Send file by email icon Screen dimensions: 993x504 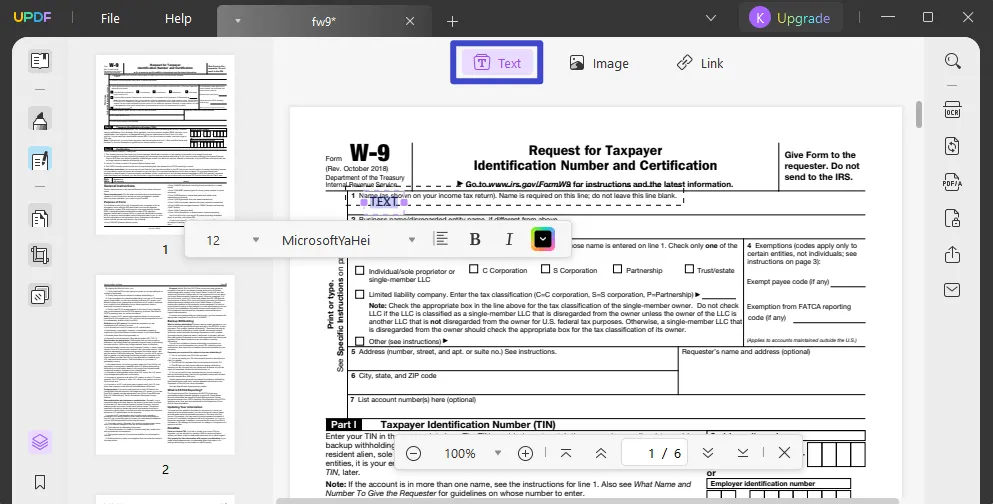pyautogui.click(x=952, y=290)
